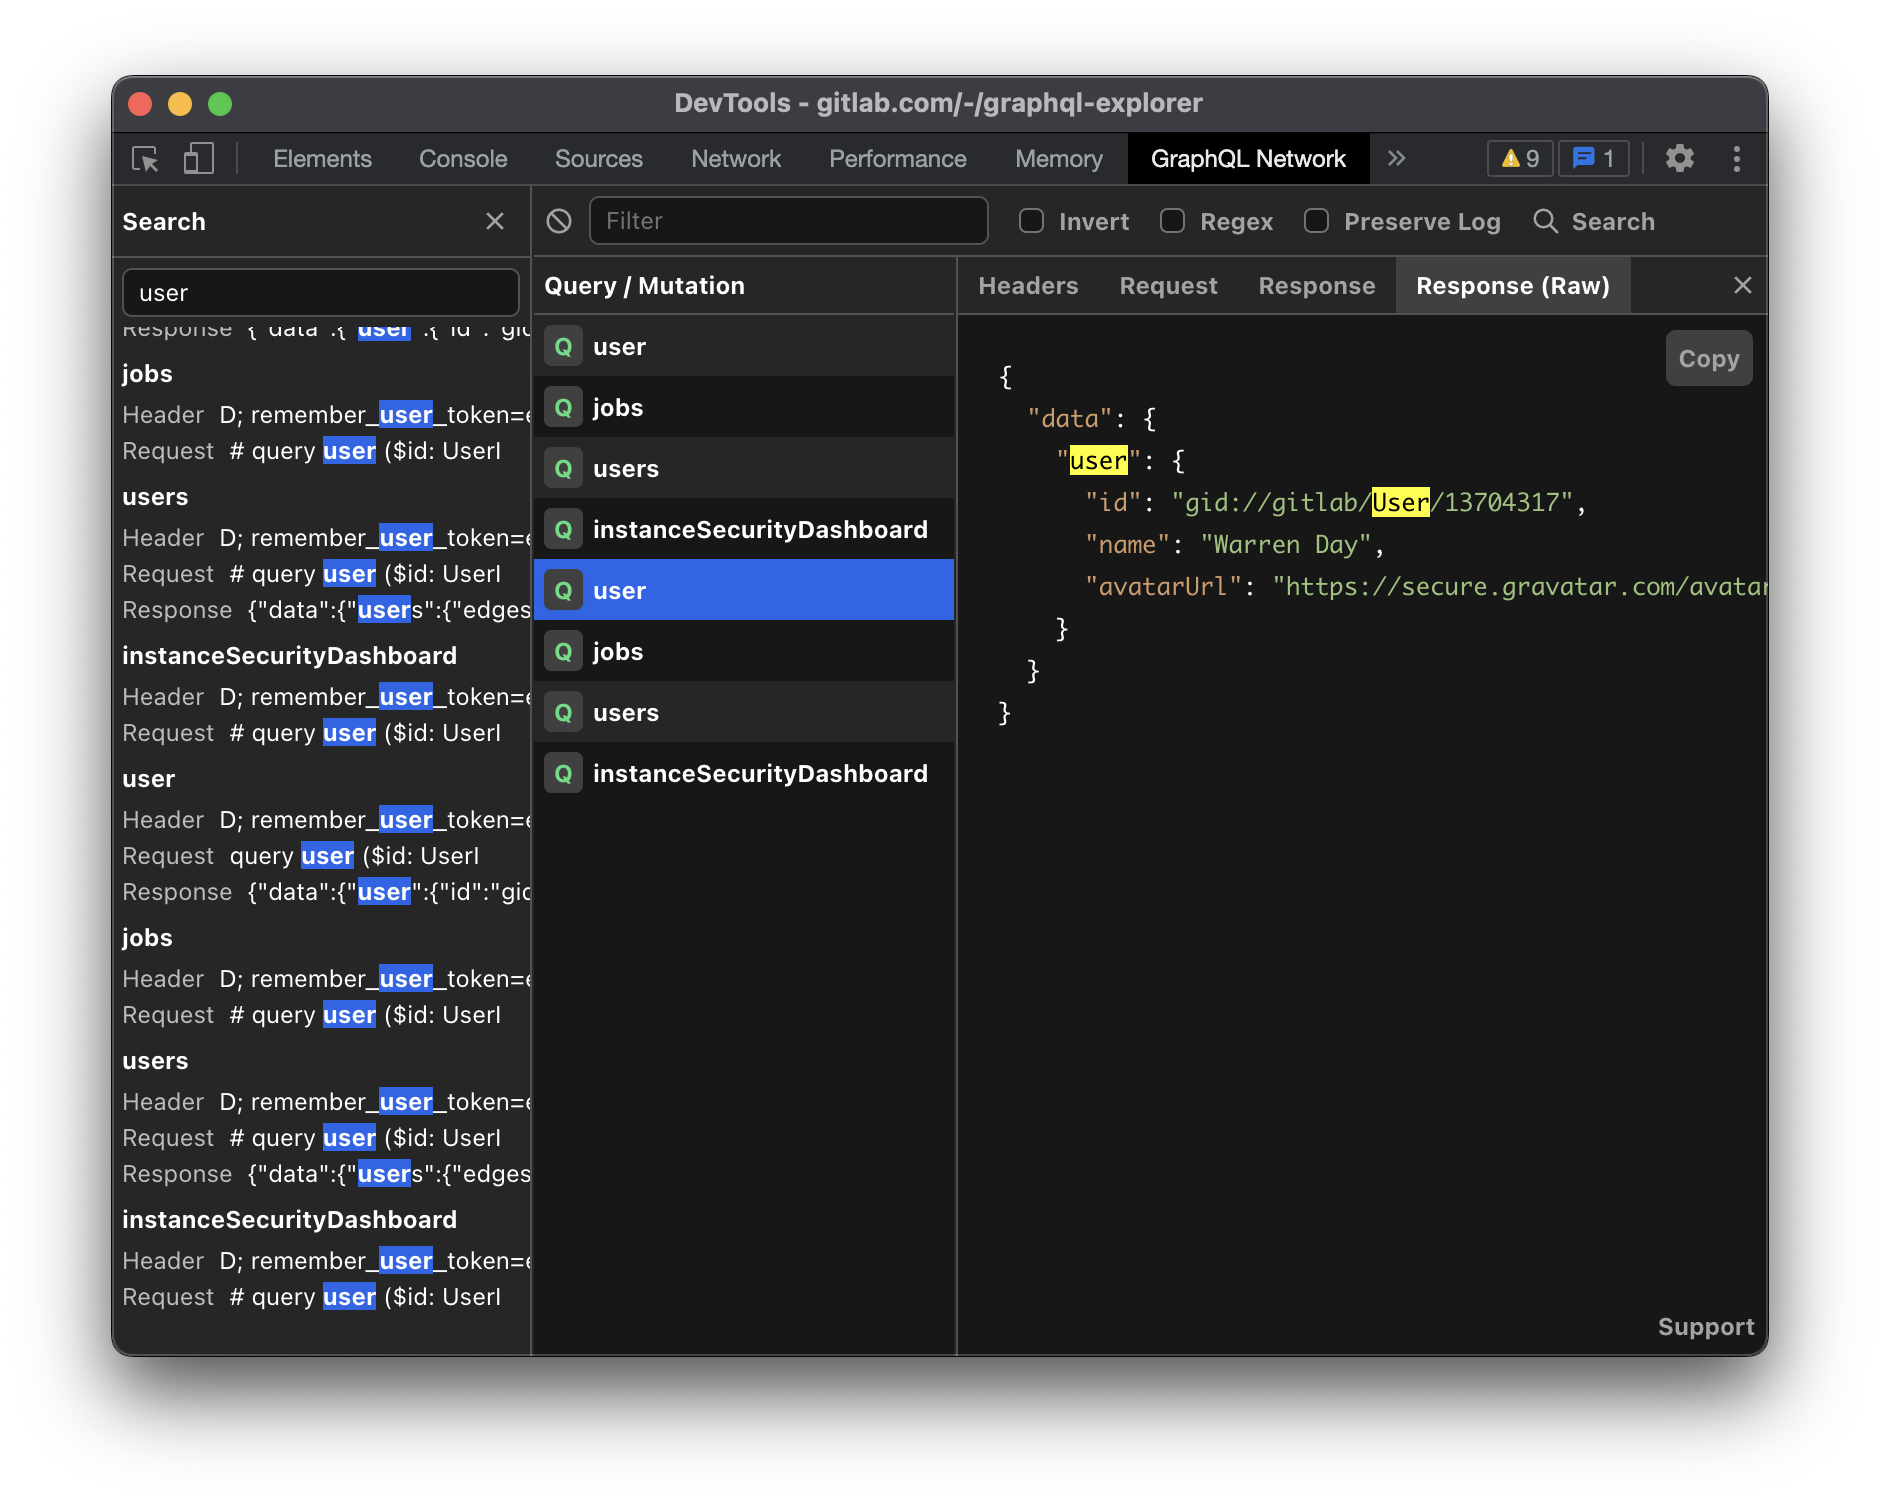Image resolution: width=1880 pixels, height=1504 pixels.
Task: Expand the hidden DevTools tabs chevron
Action: [1396, 159]
